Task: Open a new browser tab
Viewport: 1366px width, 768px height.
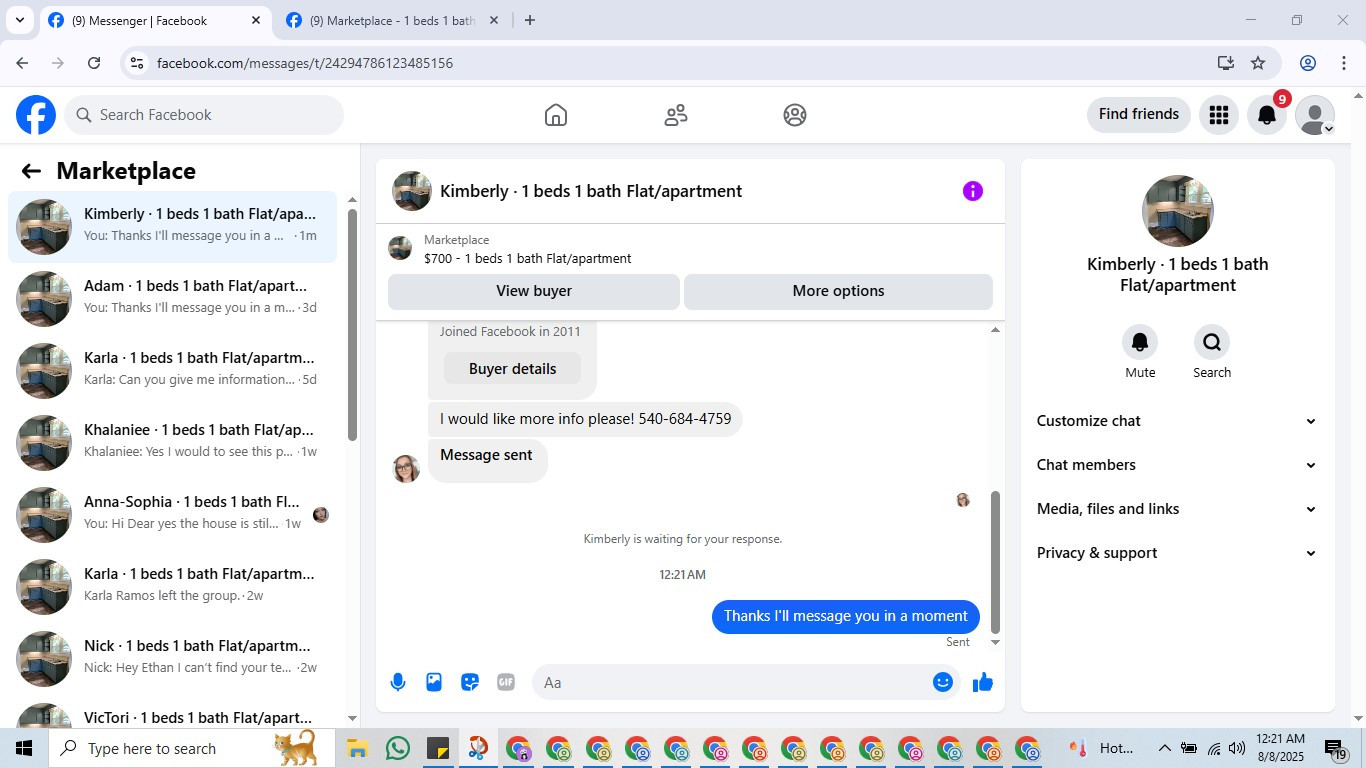Action: click(530, 20)
